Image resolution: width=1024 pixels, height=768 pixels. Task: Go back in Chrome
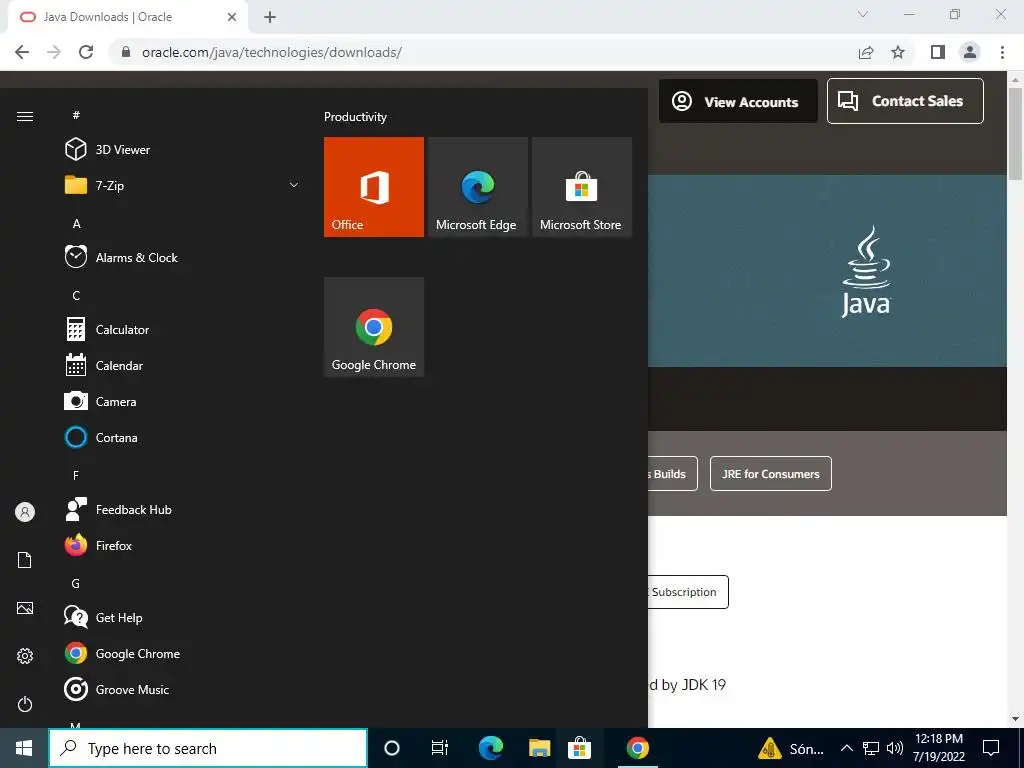22,52
